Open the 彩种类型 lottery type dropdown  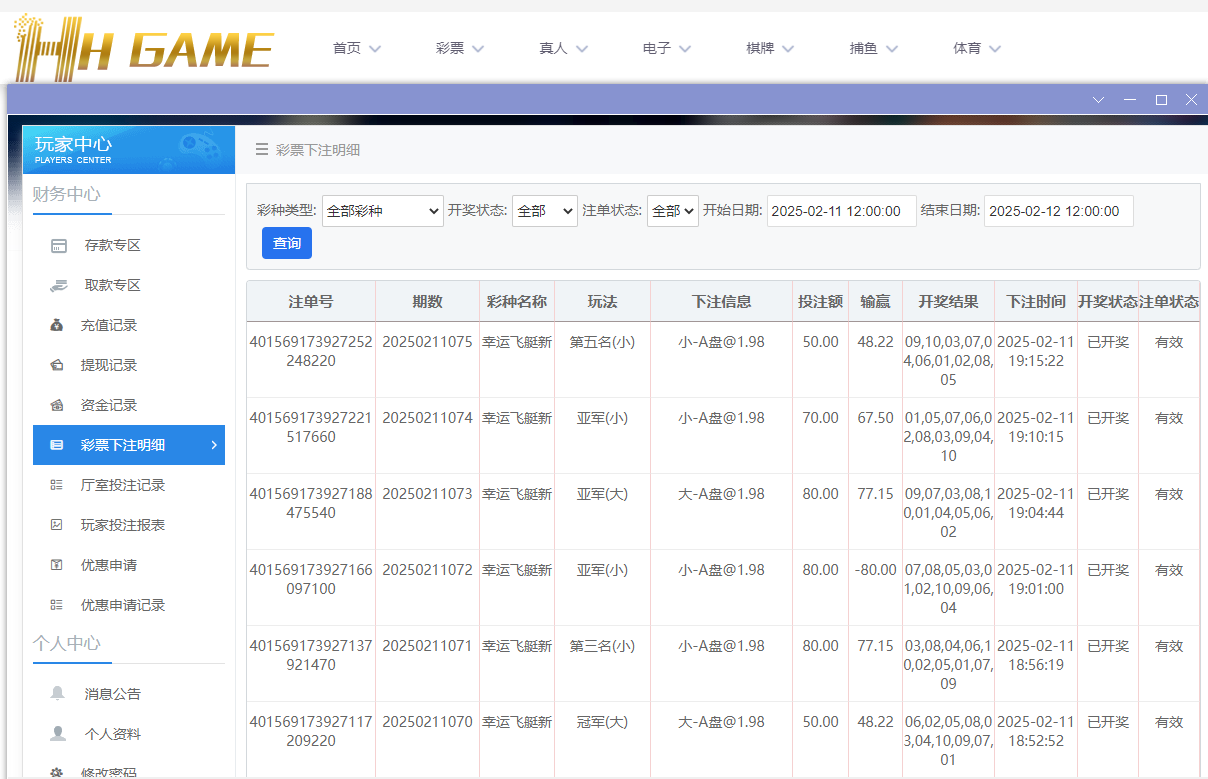[x=382, y=211]
